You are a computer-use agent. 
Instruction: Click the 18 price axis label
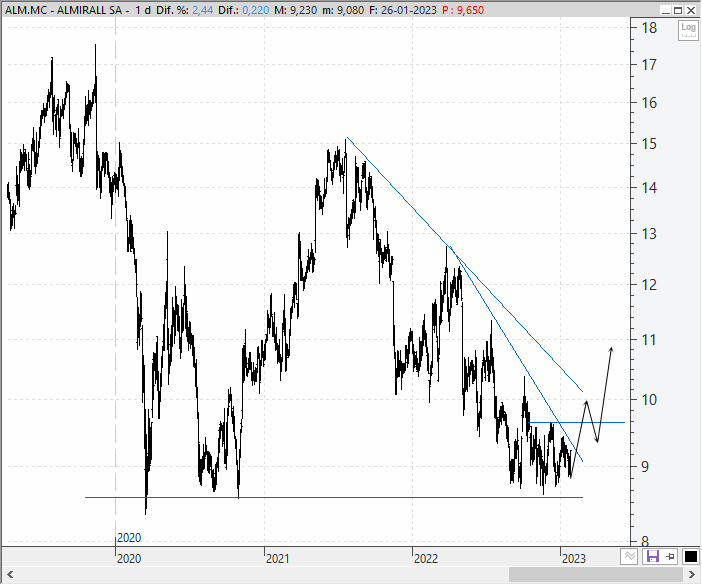(x=649, y=28)
